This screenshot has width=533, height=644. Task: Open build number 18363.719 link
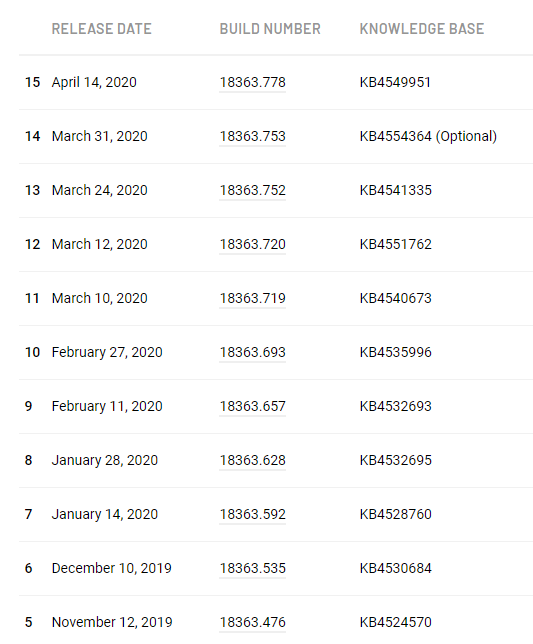point(253,298)
